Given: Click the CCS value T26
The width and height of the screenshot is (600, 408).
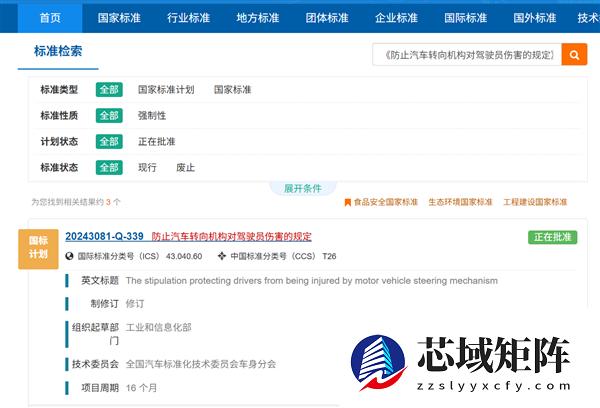Looking at the screenshot, I should tap(329, 256).
